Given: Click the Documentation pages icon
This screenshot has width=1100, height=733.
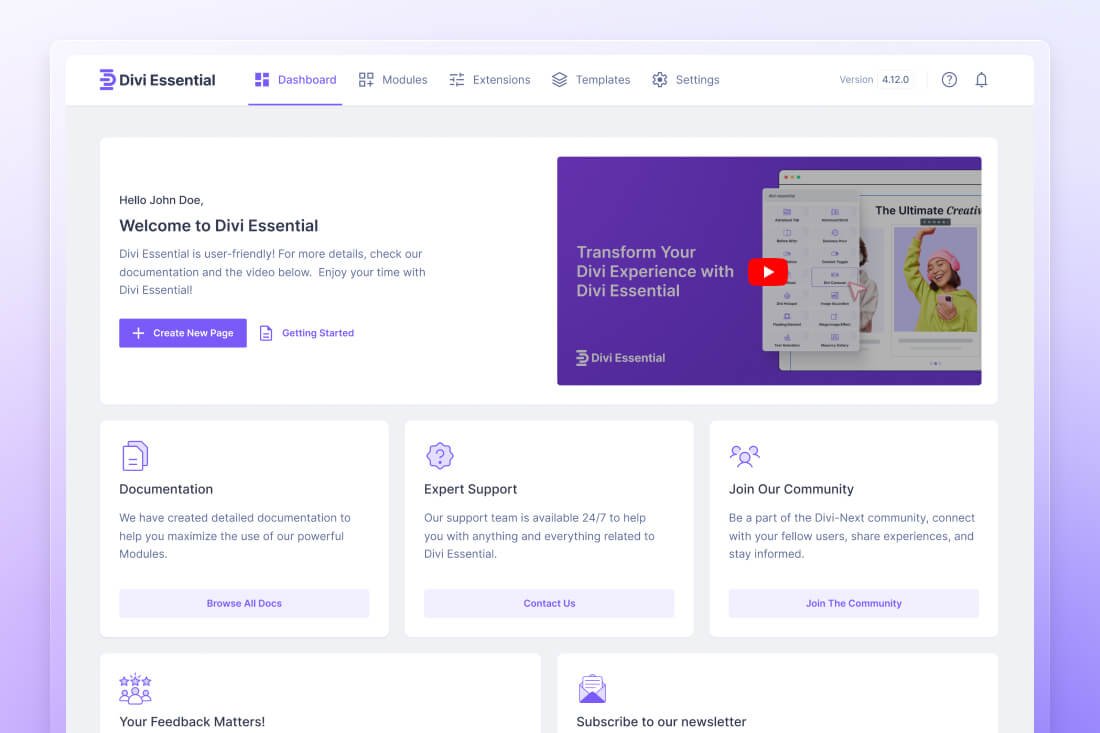Looking at the screenshot, I should pos(134,456).
